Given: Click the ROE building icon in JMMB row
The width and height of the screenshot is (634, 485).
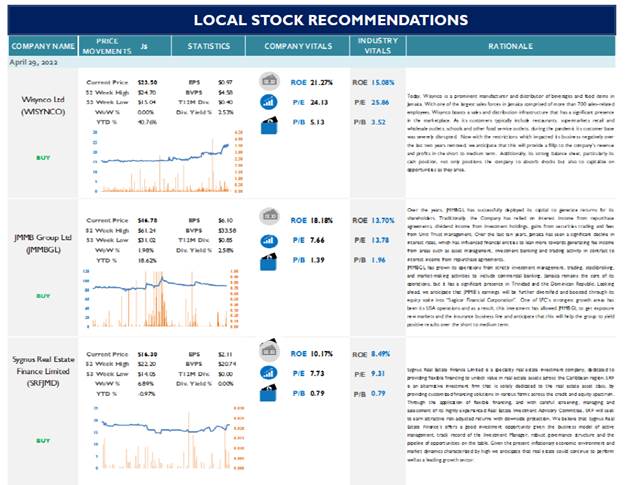Looking at the screenshot, I should tap(269, 216).
